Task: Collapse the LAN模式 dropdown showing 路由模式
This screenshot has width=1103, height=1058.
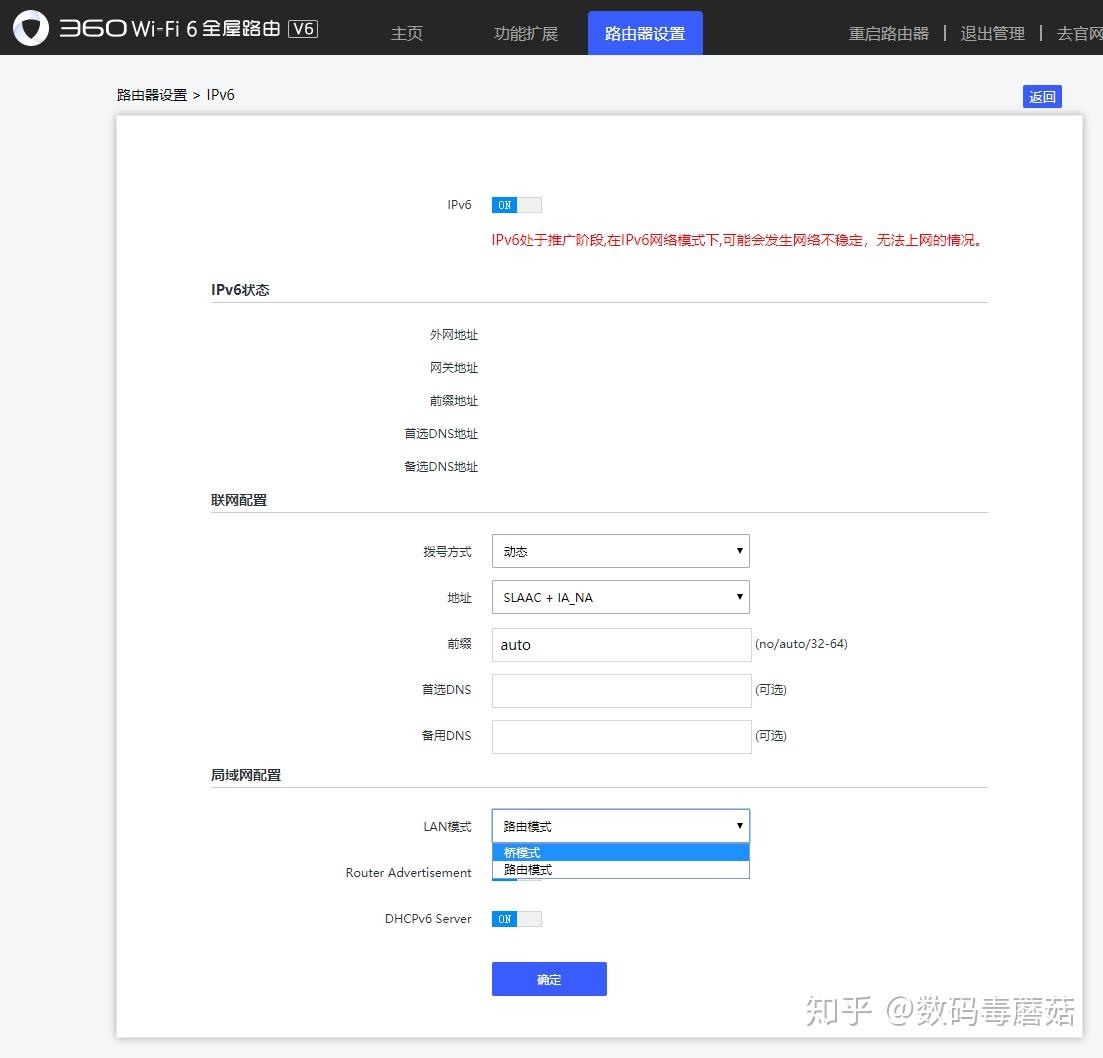Action: click(620, 826)
